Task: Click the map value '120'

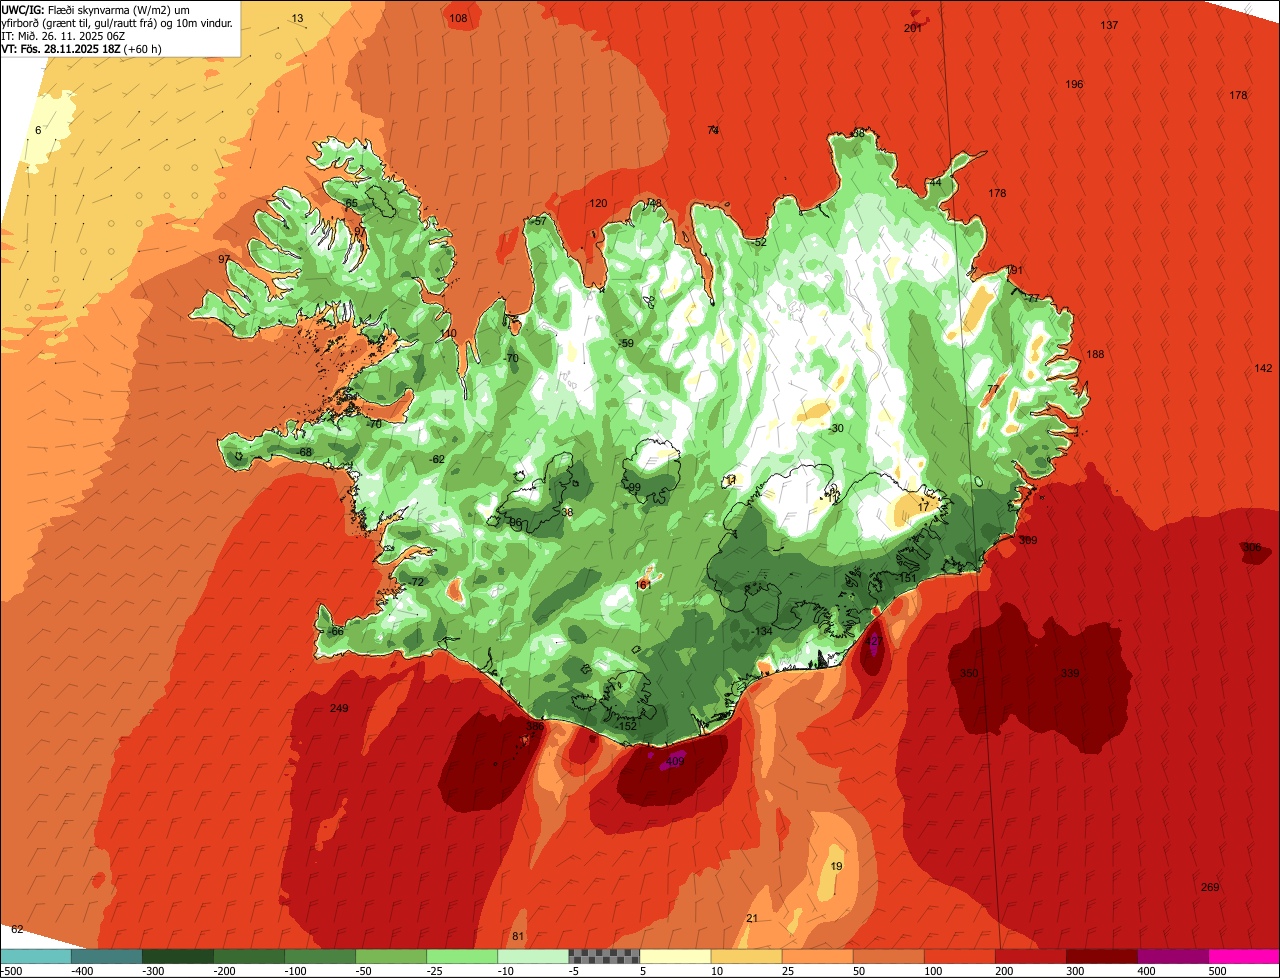Action: [x=598, y=204]
